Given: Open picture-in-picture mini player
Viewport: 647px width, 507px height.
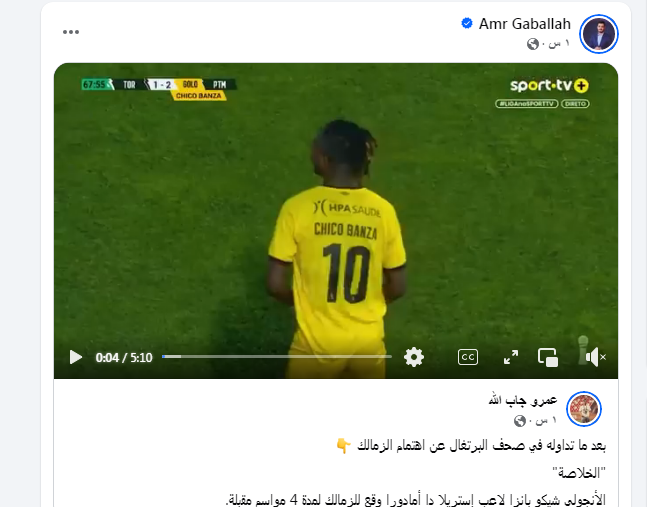Looking at the screenshot, I should (548, 357).
